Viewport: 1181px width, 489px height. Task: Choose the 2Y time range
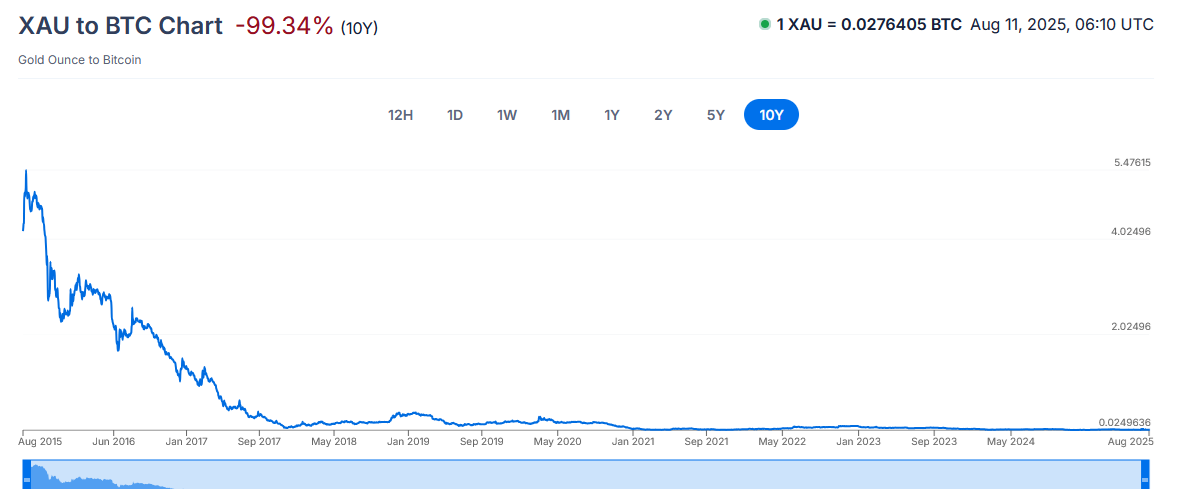(x=663, y=115)
